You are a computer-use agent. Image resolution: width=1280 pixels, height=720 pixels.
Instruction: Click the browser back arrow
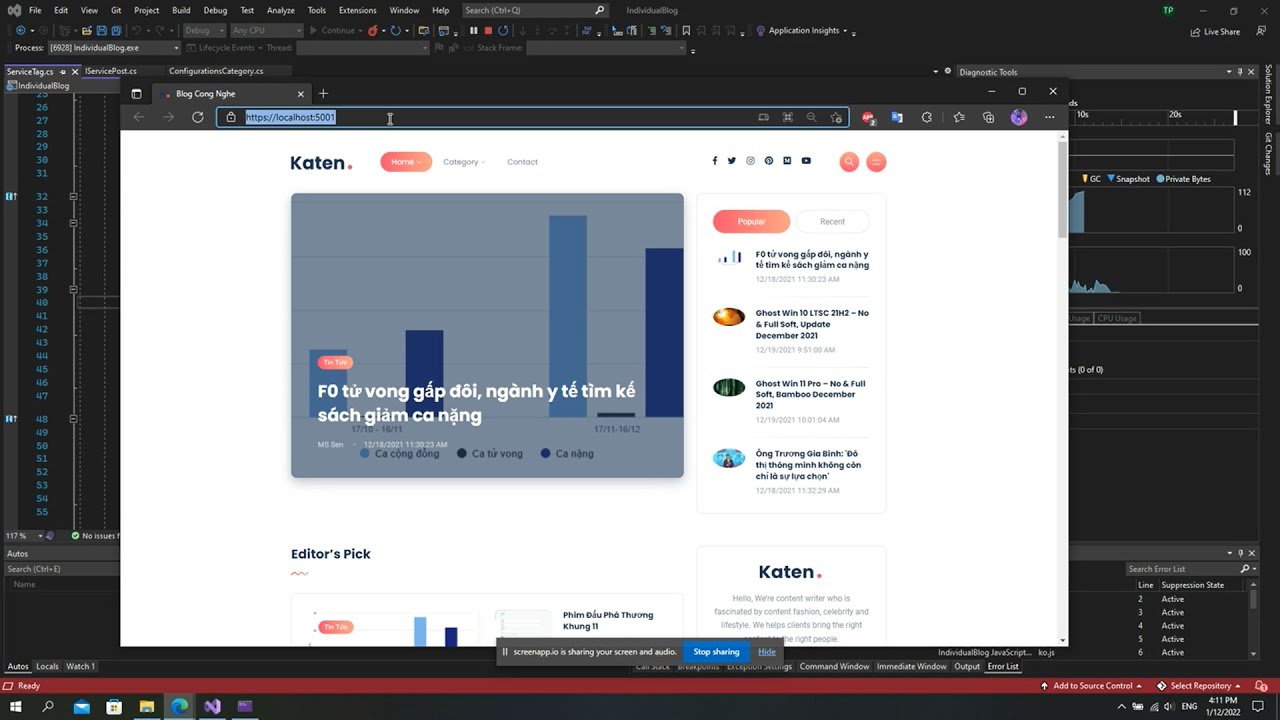139,117
